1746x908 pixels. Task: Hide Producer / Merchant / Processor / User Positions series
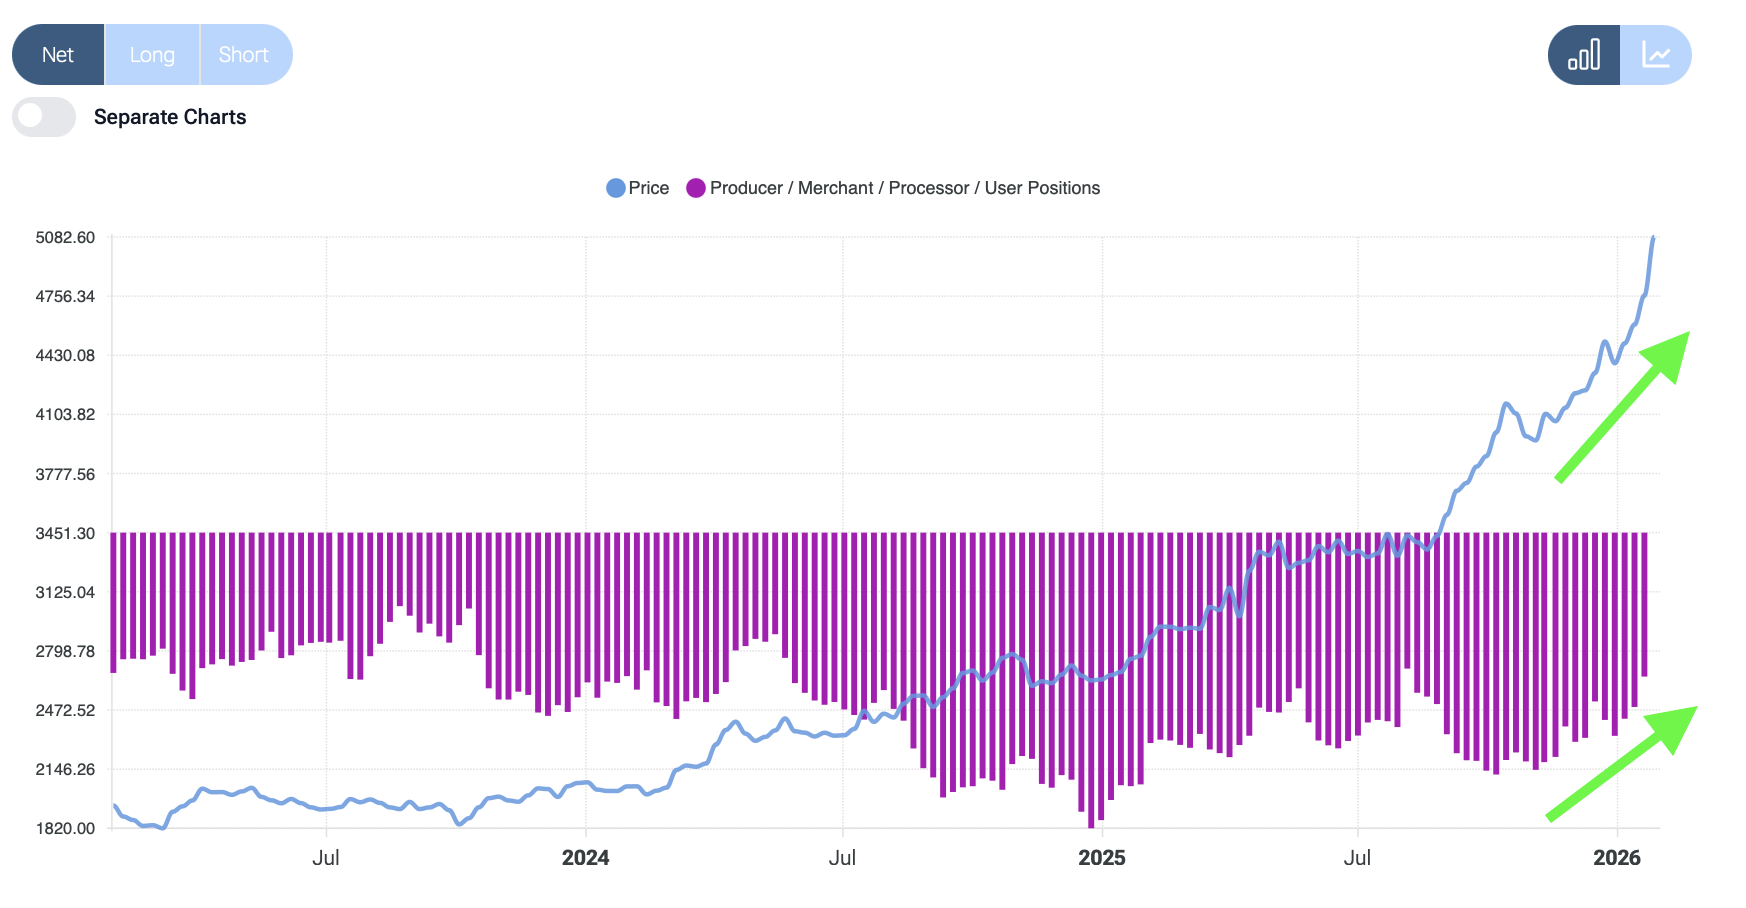pyautogui.click(x=904, y=188)
